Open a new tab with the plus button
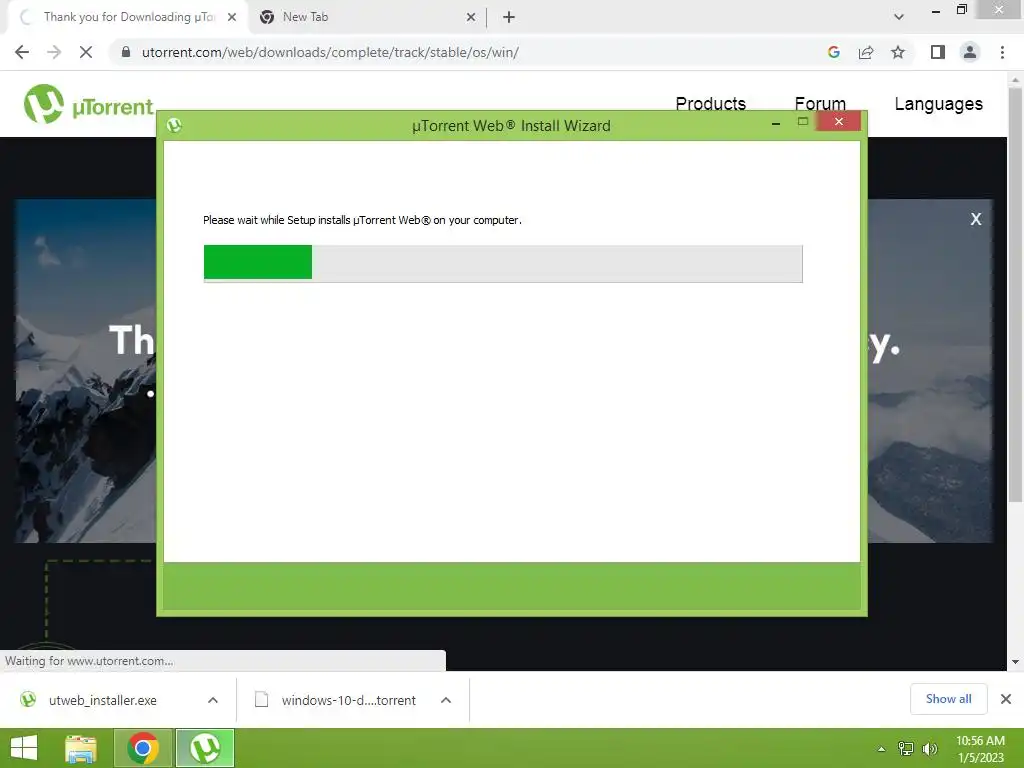Image resolution: width=1024 pixels, height=768 pixels. pyautogui.click(x=509, y=17)
